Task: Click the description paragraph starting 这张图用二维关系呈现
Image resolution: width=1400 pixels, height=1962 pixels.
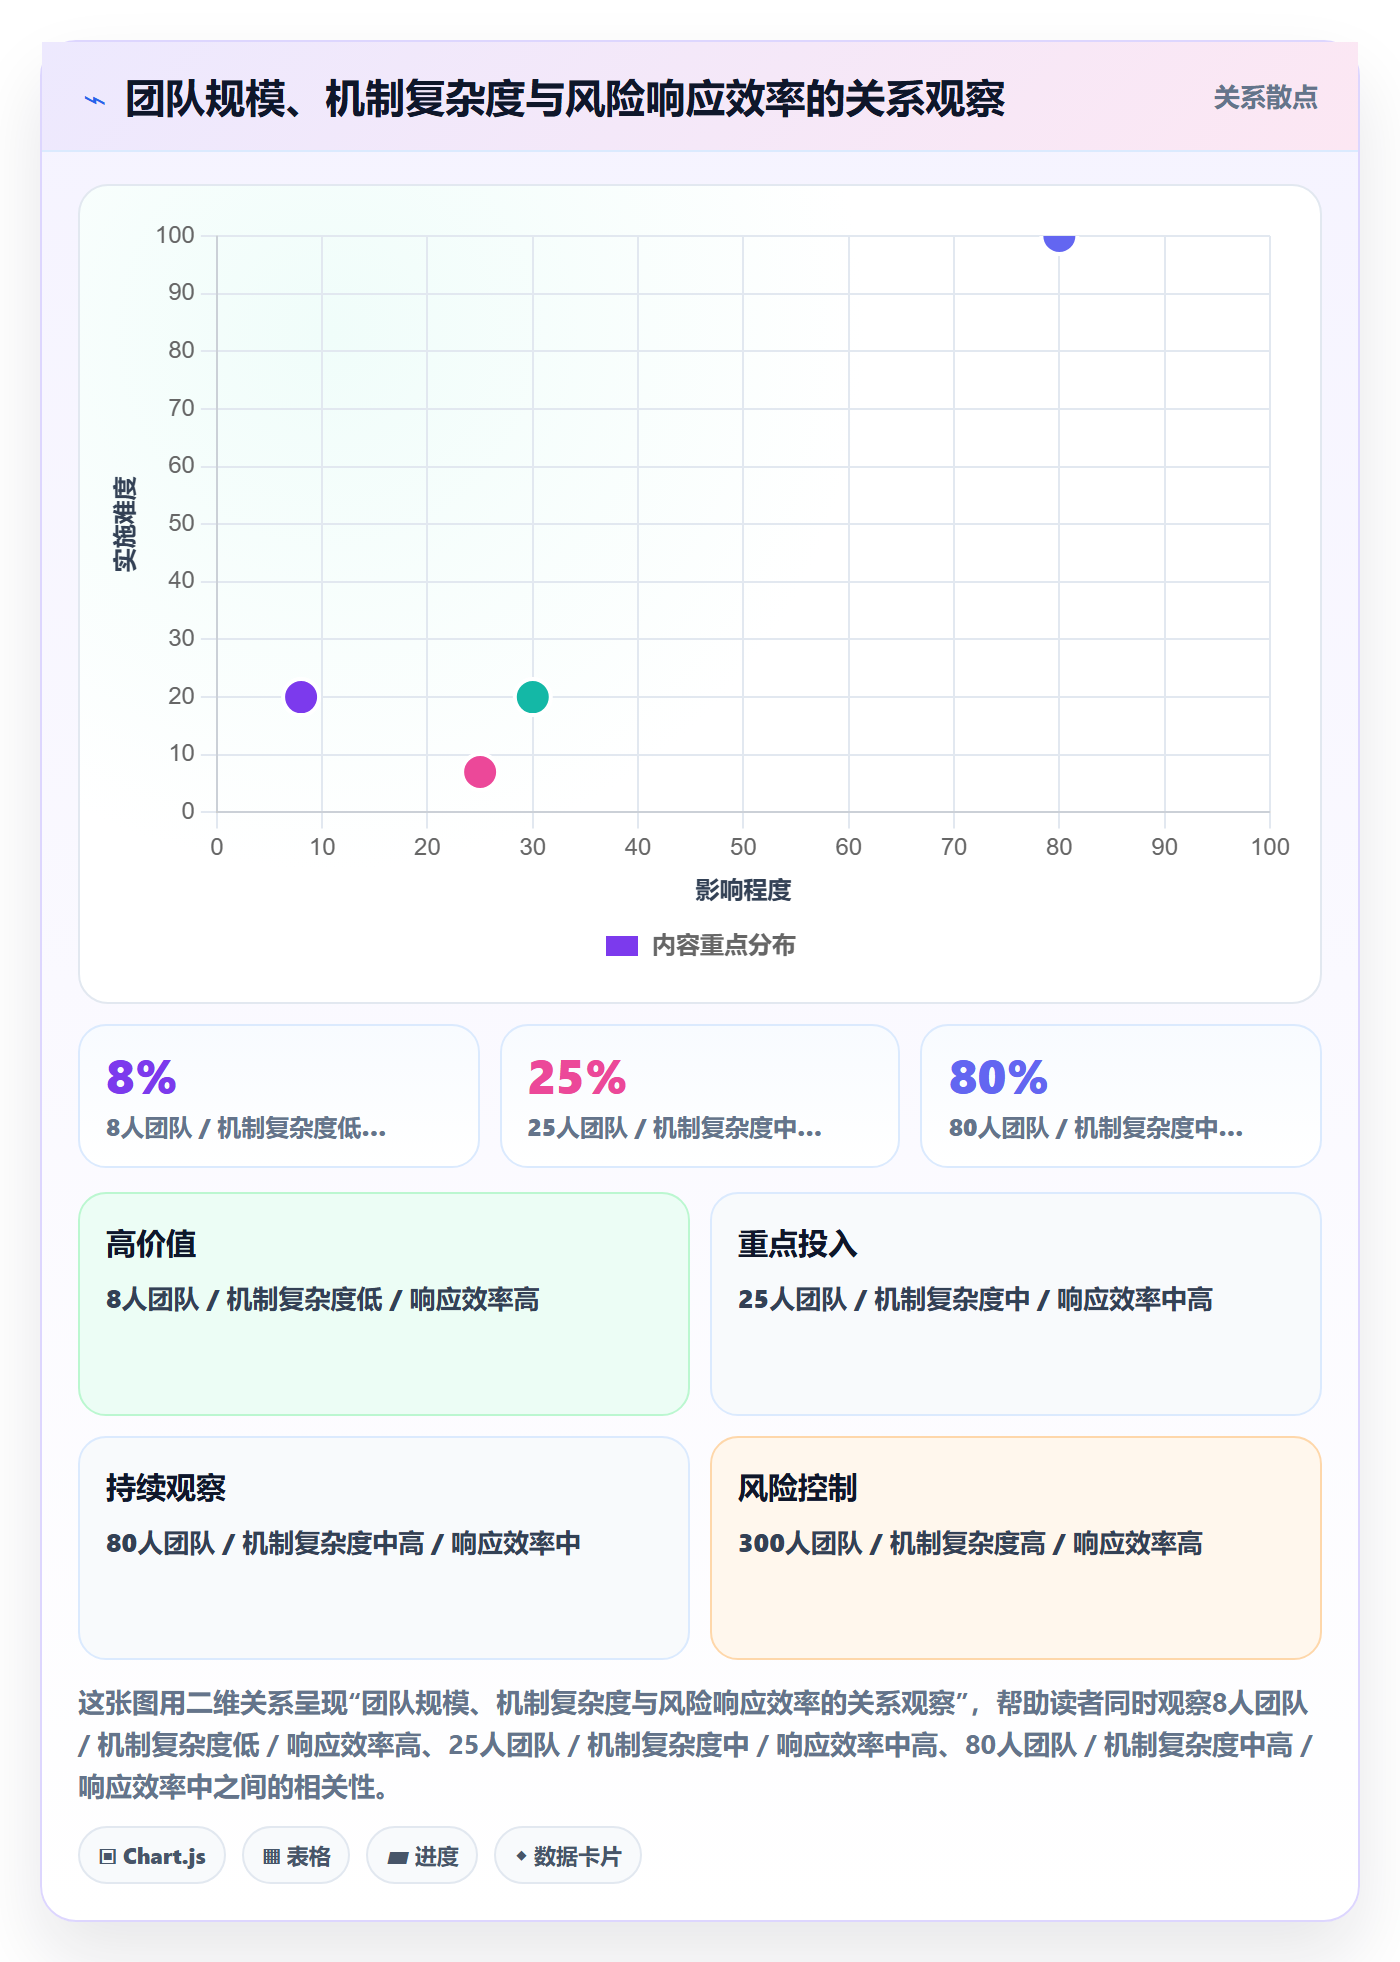Action: [x=697, y=1745]
